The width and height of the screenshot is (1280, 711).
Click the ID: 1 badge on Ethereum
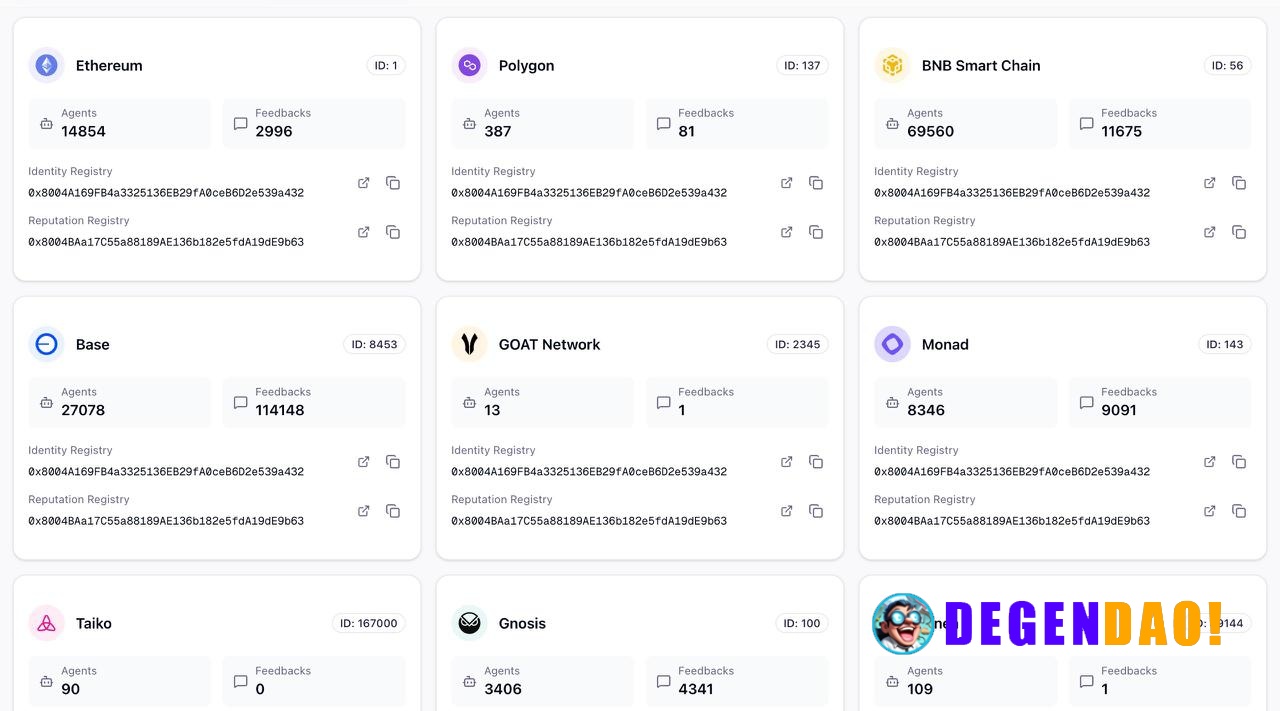[386, 65]
